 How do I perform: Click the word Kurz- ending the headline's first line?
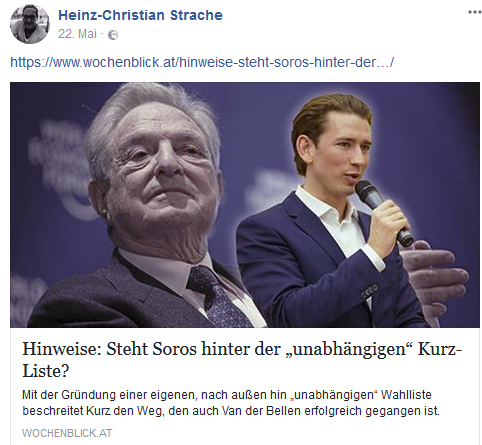[440, 349]
